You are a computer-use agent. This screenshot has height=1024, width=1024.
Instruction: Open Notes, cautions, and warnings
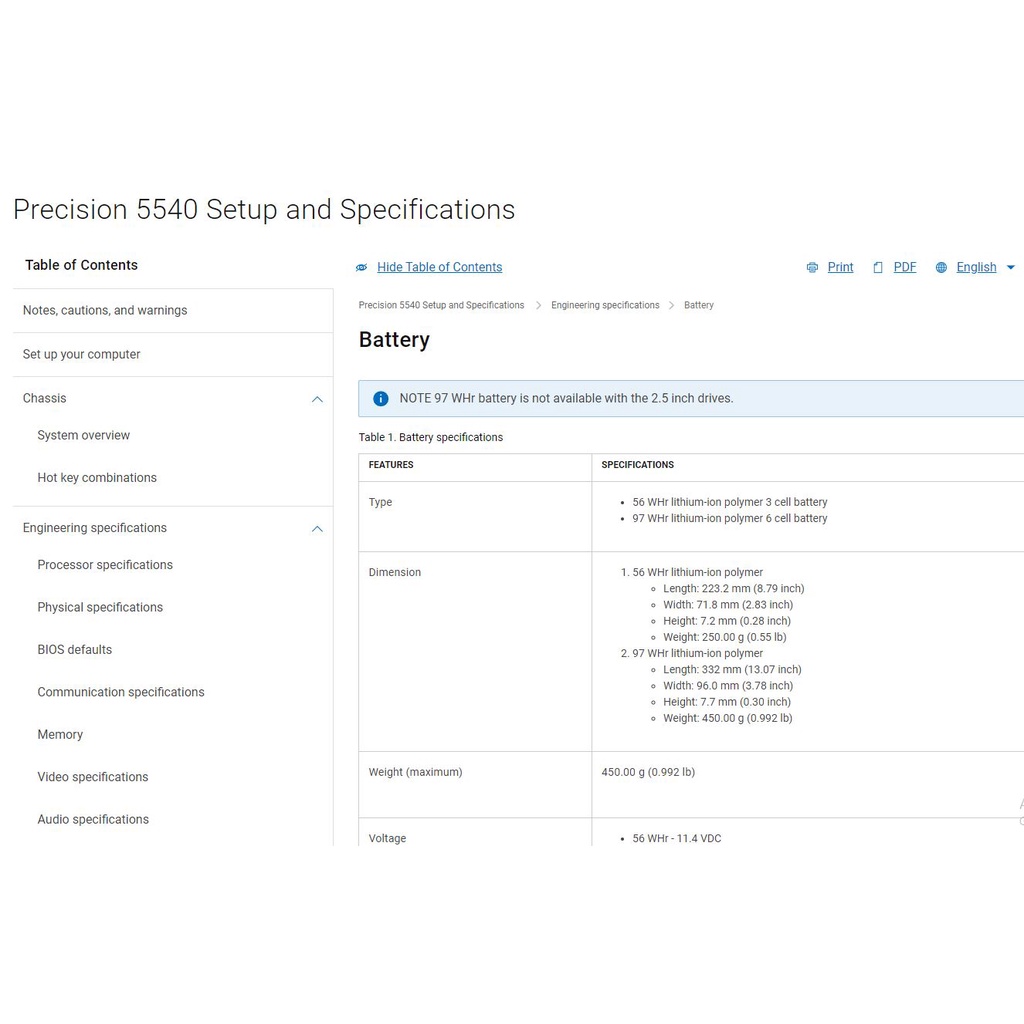pyautogui.click(x=105, y=310)
